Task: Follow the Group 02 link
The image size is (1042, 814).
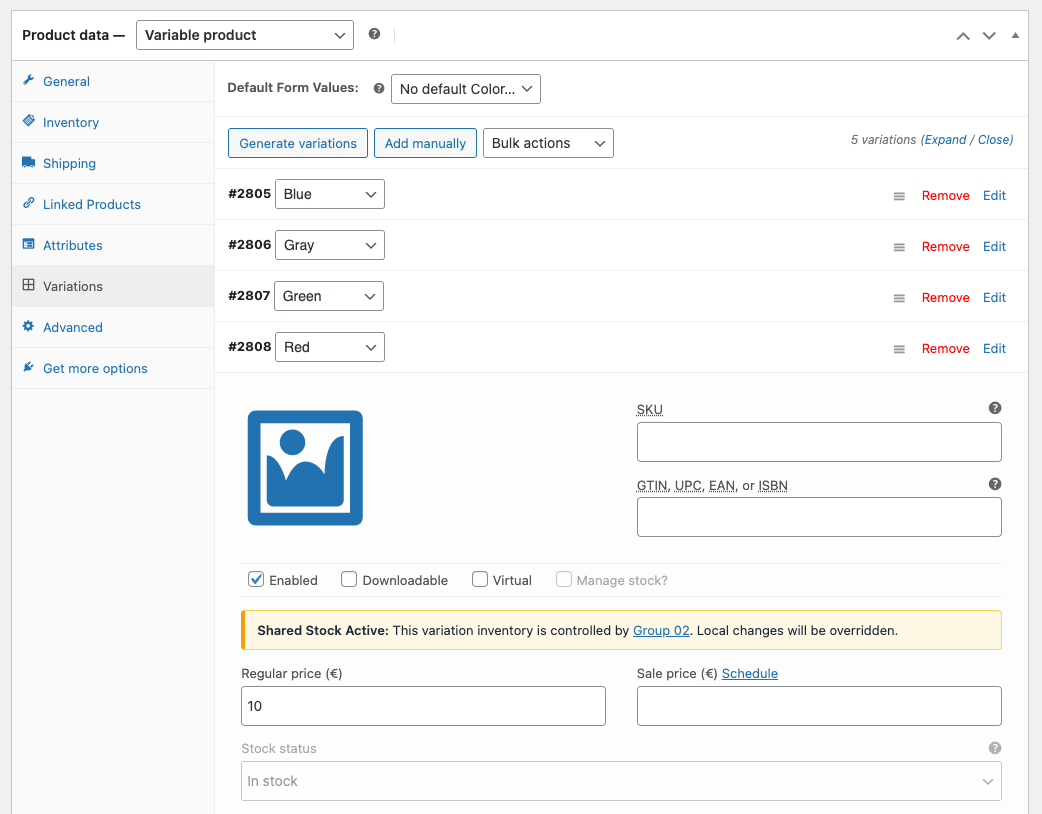Action: (661, 631)
